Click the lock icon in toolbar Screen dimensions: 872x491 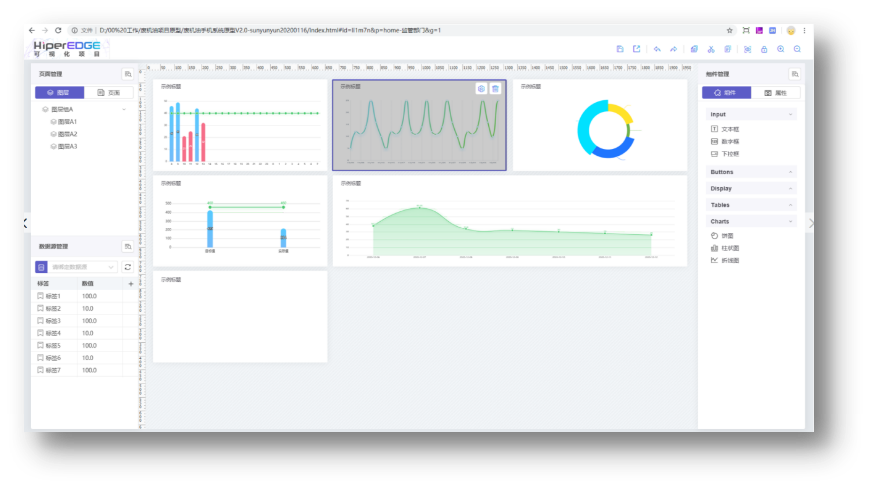pos(764,49)
